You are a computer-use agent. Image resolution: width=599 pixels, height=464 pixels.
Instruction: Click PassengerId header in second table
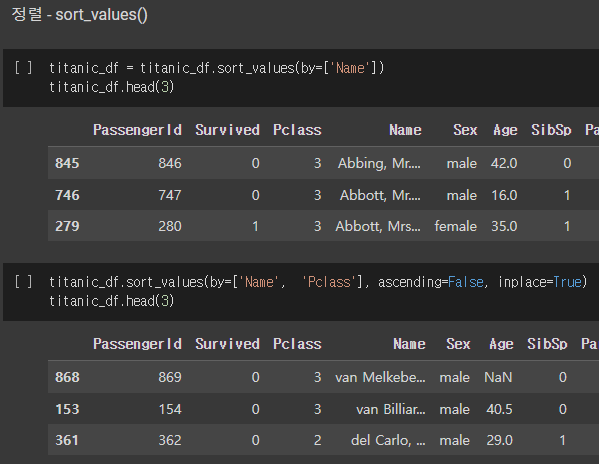click(x=138, y=344)
